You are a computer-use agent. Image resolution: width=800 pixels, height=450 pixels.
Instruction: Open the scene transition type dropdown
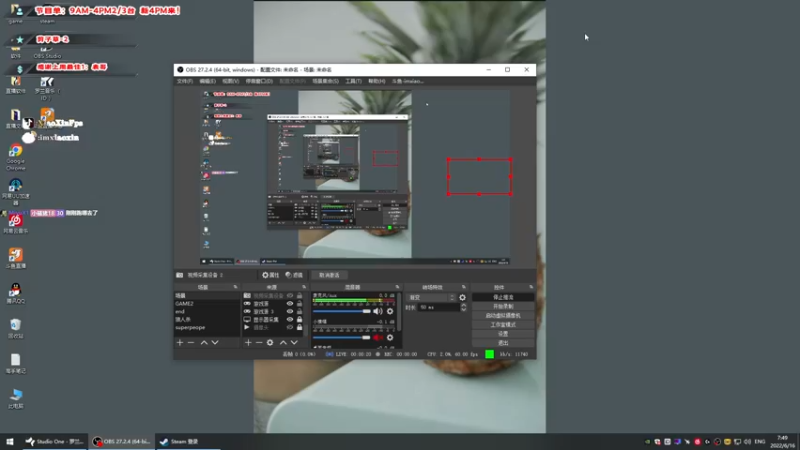pos(431,297)
